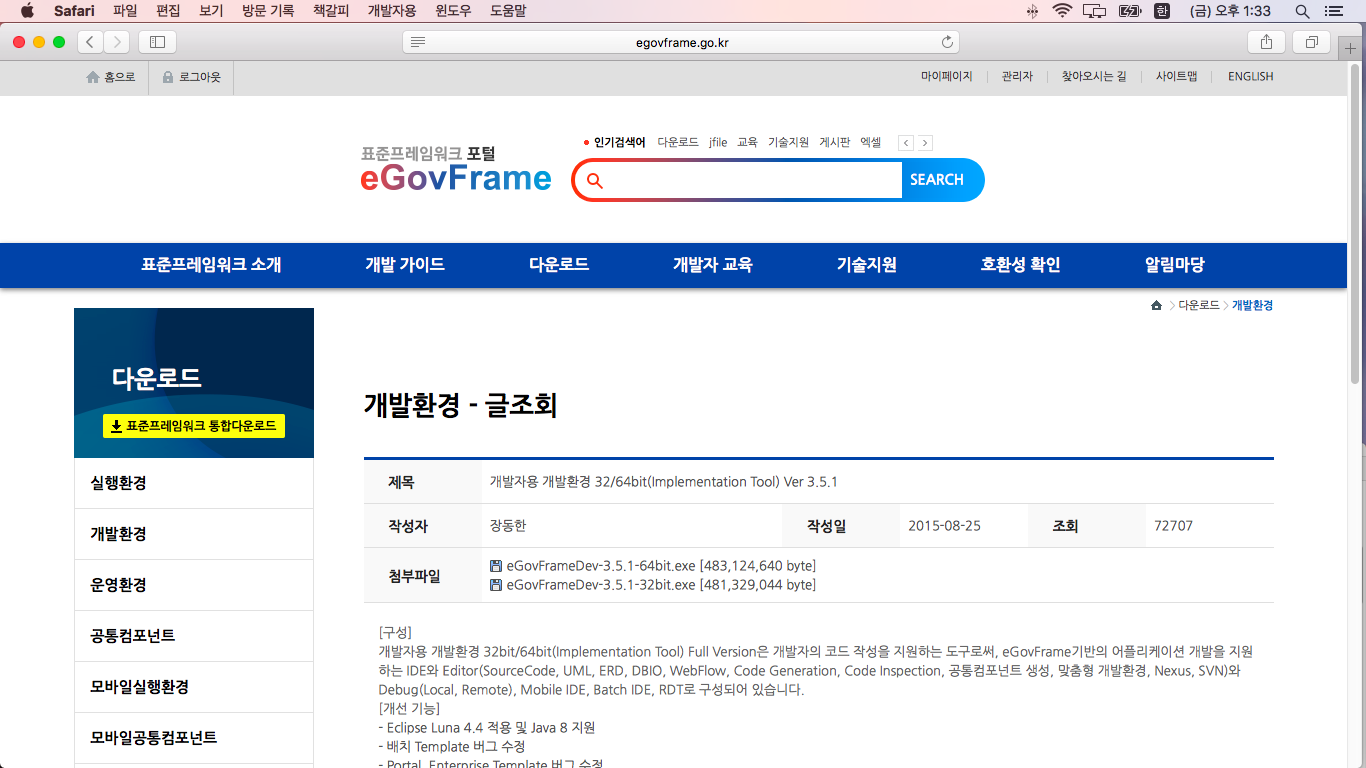
Task: Open the tab overview icon
Action: (1310, 42)
